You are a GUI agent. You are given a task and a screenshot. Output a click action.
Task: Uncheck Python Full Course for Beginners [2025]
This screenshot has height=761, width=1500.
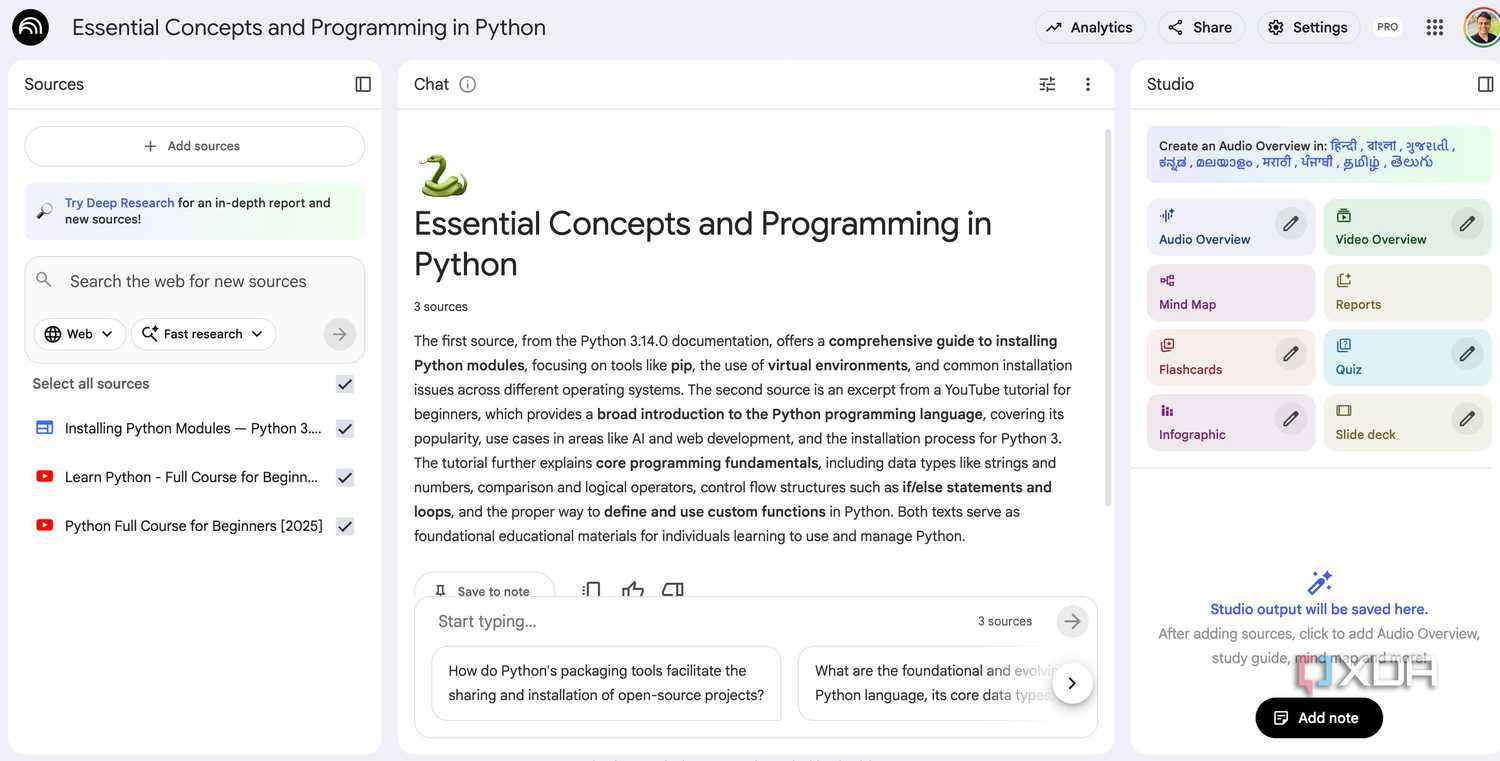pos(345,526)
